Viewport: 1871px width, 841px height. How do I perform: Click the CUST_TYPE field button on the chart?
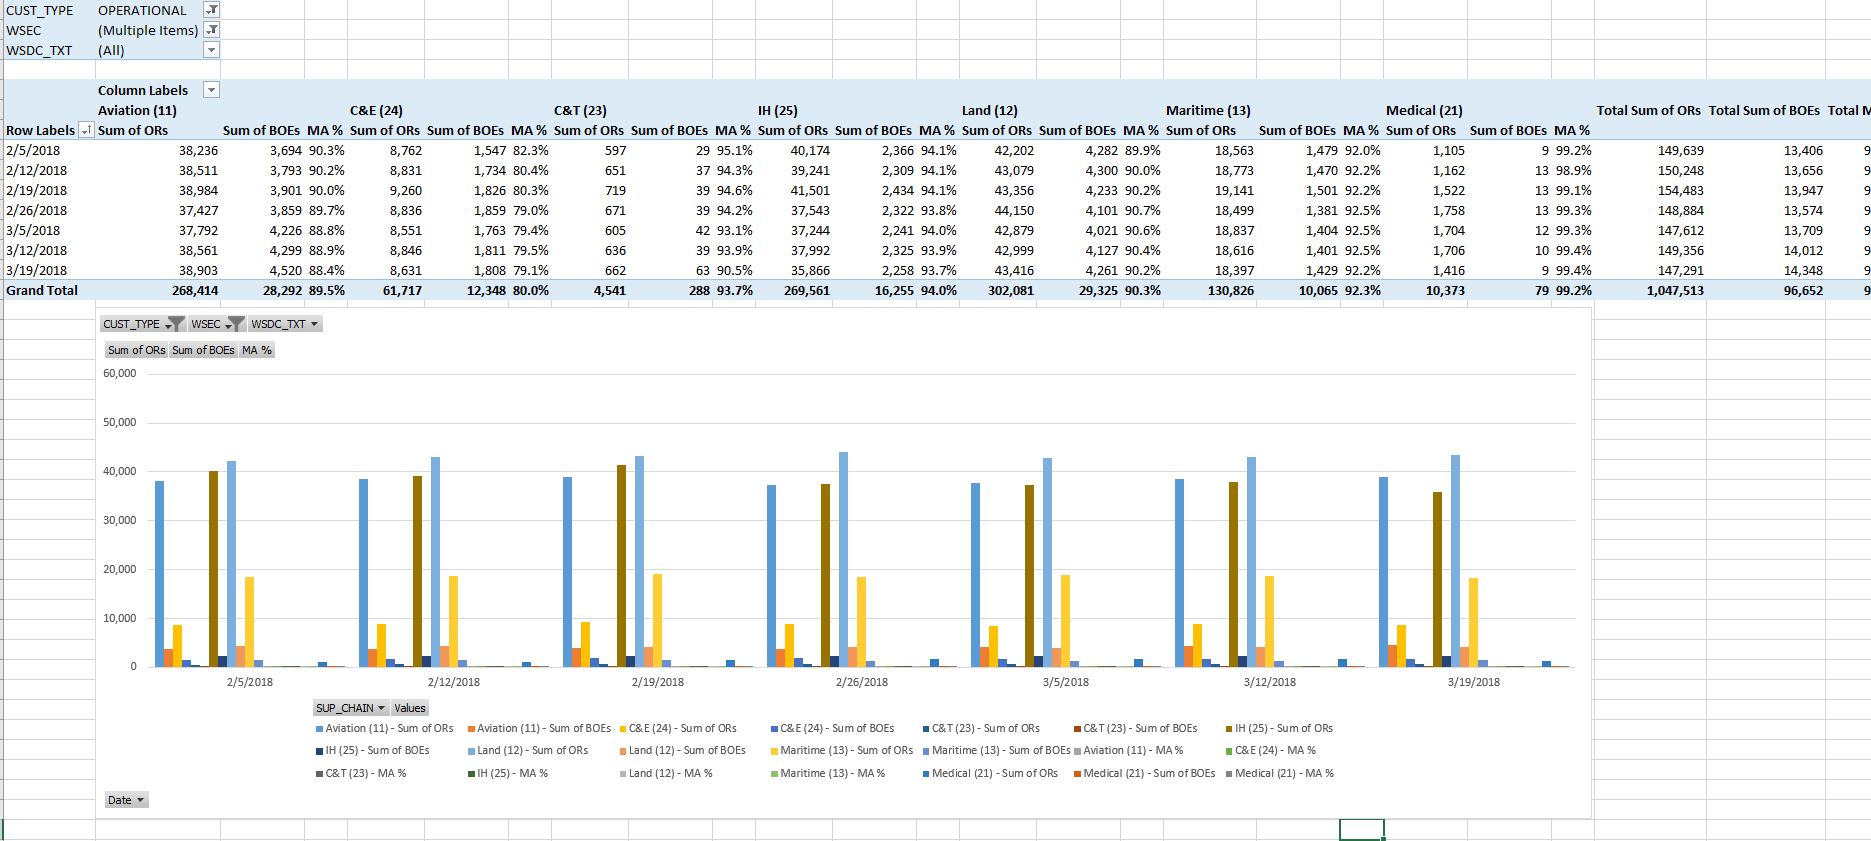pyautogui.click(x=143, y=324)
